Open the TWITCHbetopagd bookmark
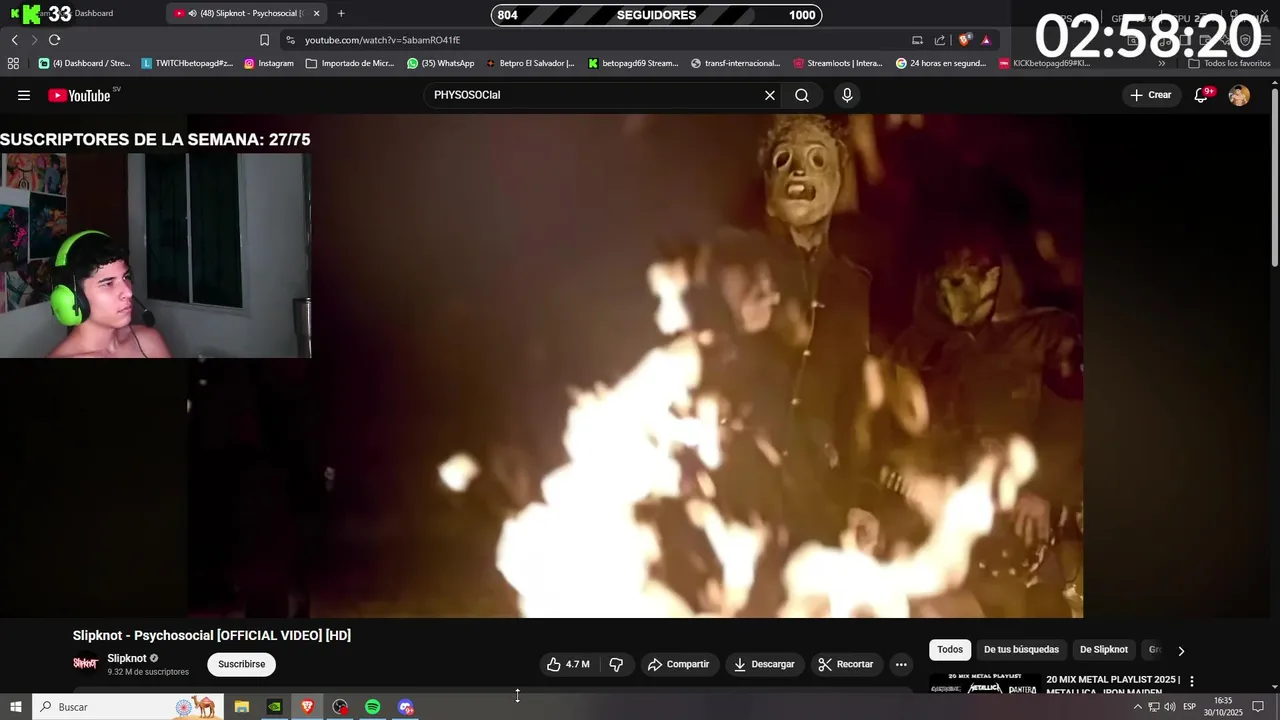The image size is (1280, 720). pos(187,63)
